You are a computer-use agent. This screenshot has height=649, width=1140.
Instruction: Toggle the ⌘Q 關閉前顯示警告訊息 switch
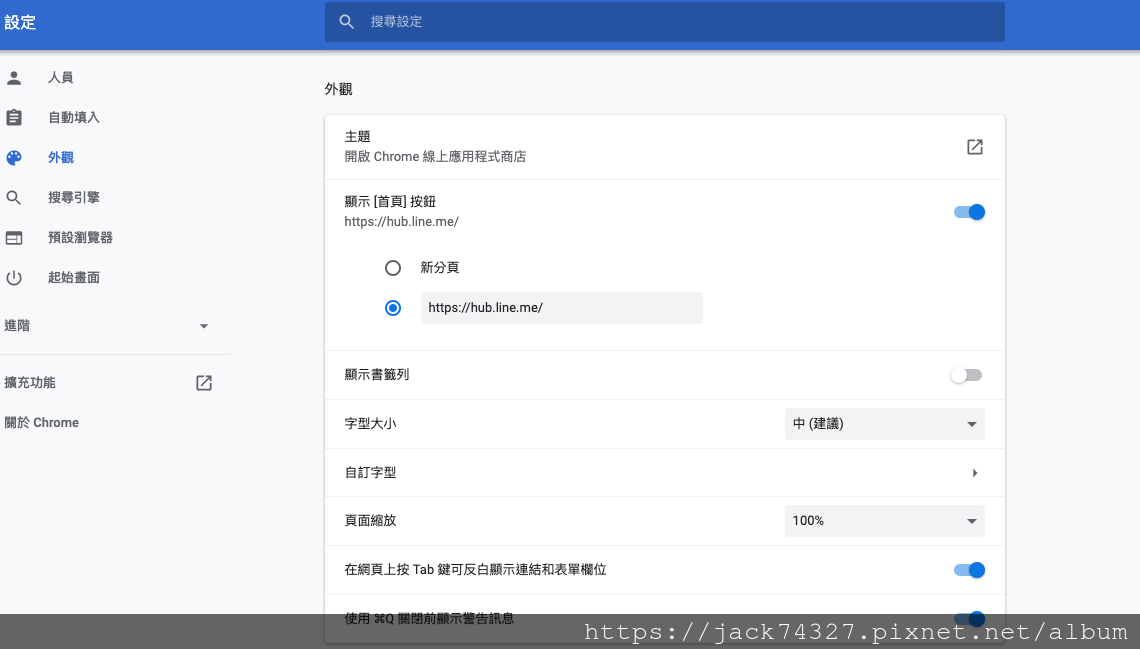point(969,619)
